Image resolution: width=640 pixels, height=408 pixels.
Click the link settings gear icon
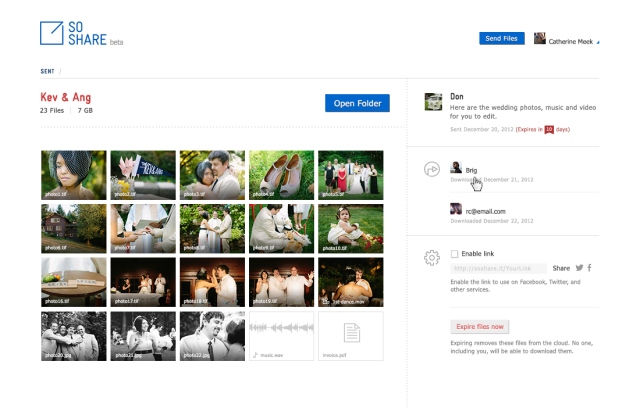[432, 258]
